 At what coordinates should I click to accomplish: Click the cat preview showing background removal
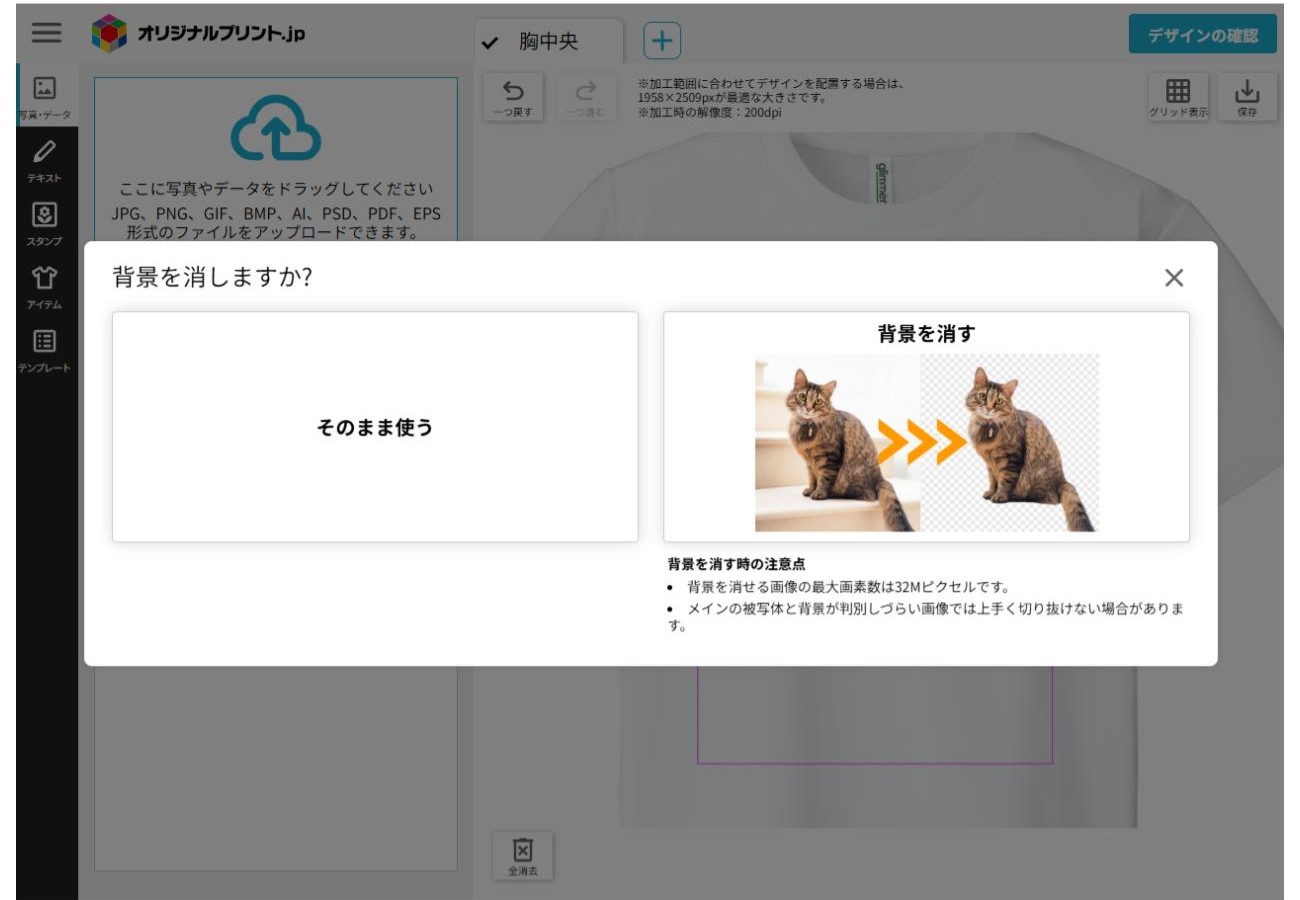(x=929, y=441)
